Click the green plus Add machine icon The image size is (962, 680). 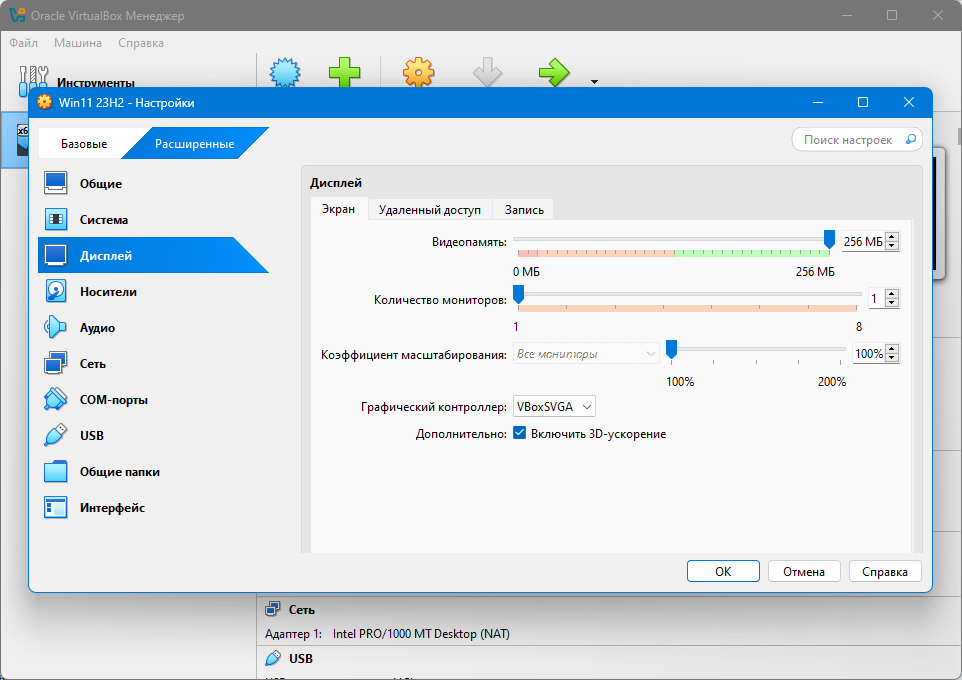(344, 72)
